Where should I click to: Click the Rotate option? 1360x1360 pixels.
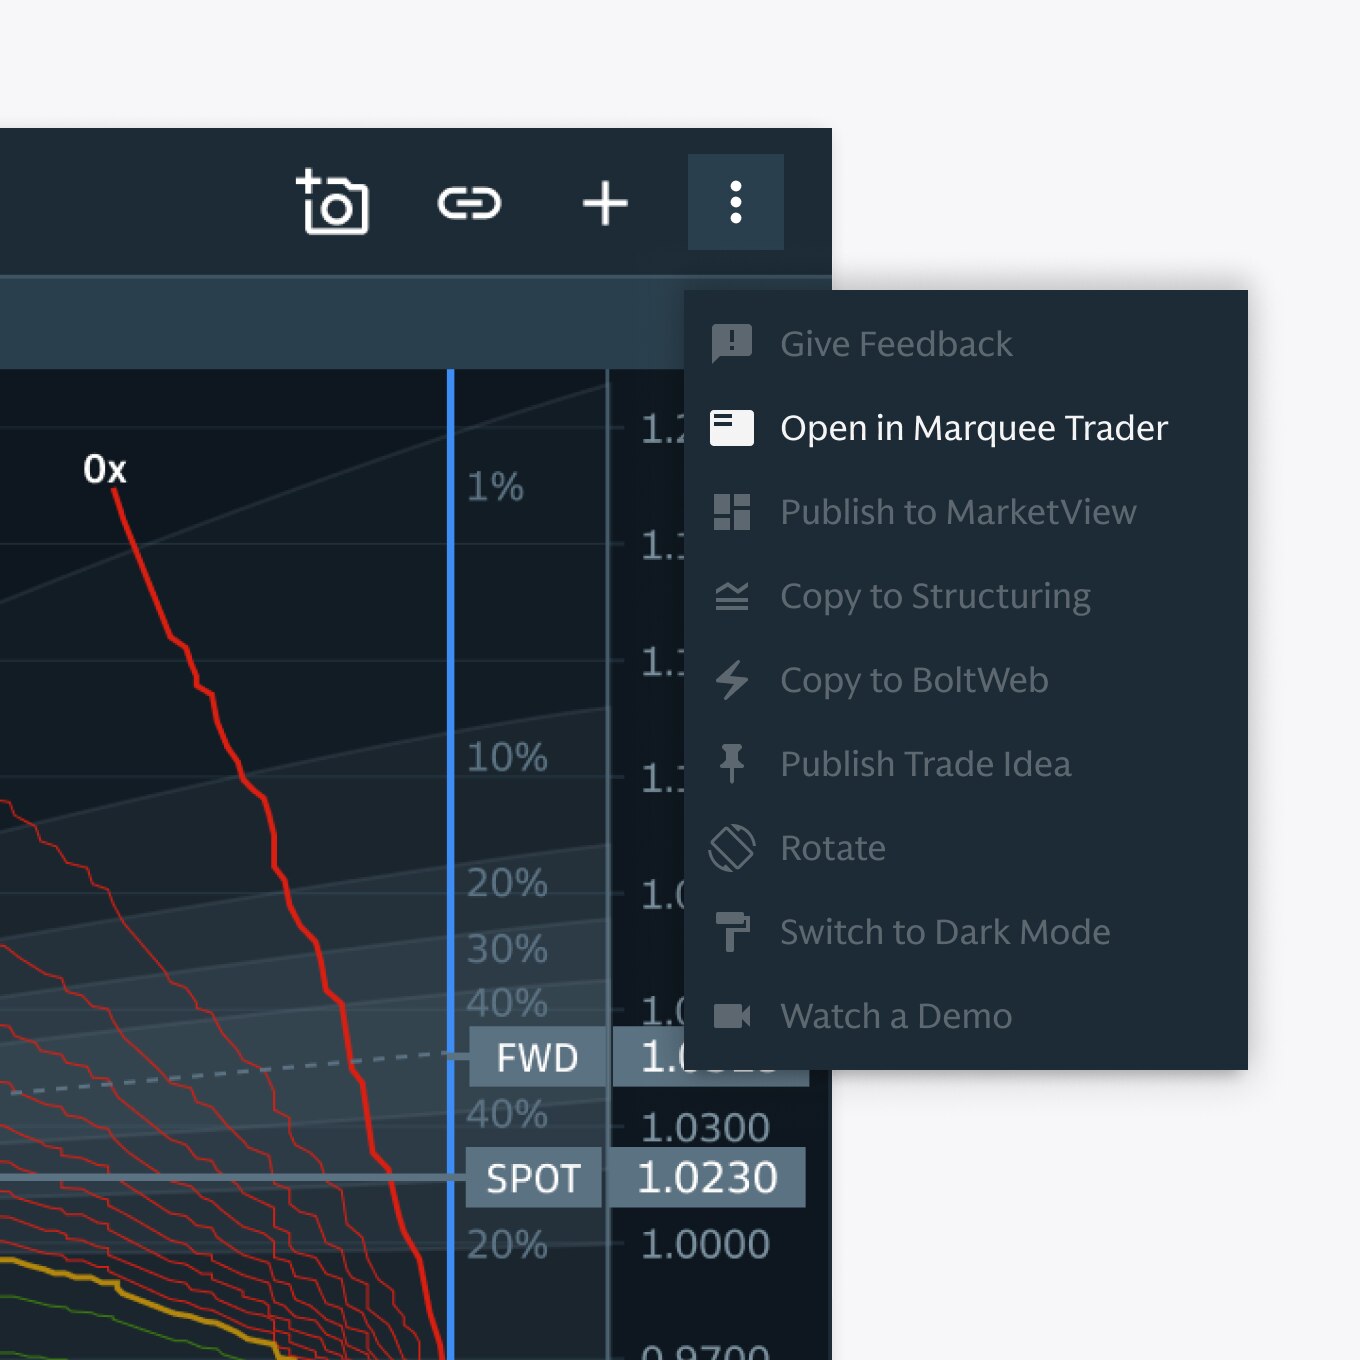[x=832, y=848]
